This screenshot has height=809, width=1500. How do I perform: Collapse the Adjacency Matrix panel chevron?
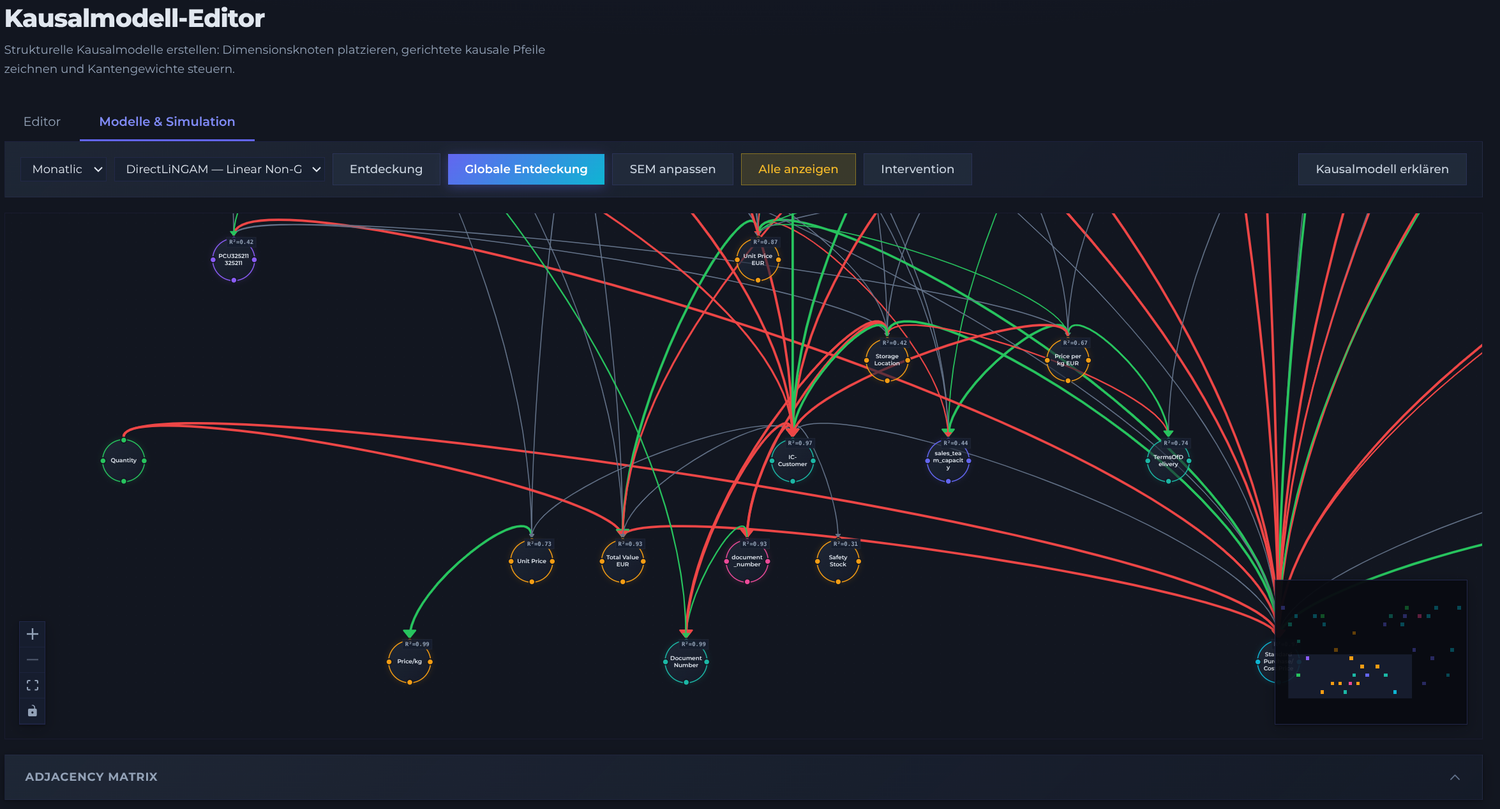pyautogui.click(x=1455, y=777)
